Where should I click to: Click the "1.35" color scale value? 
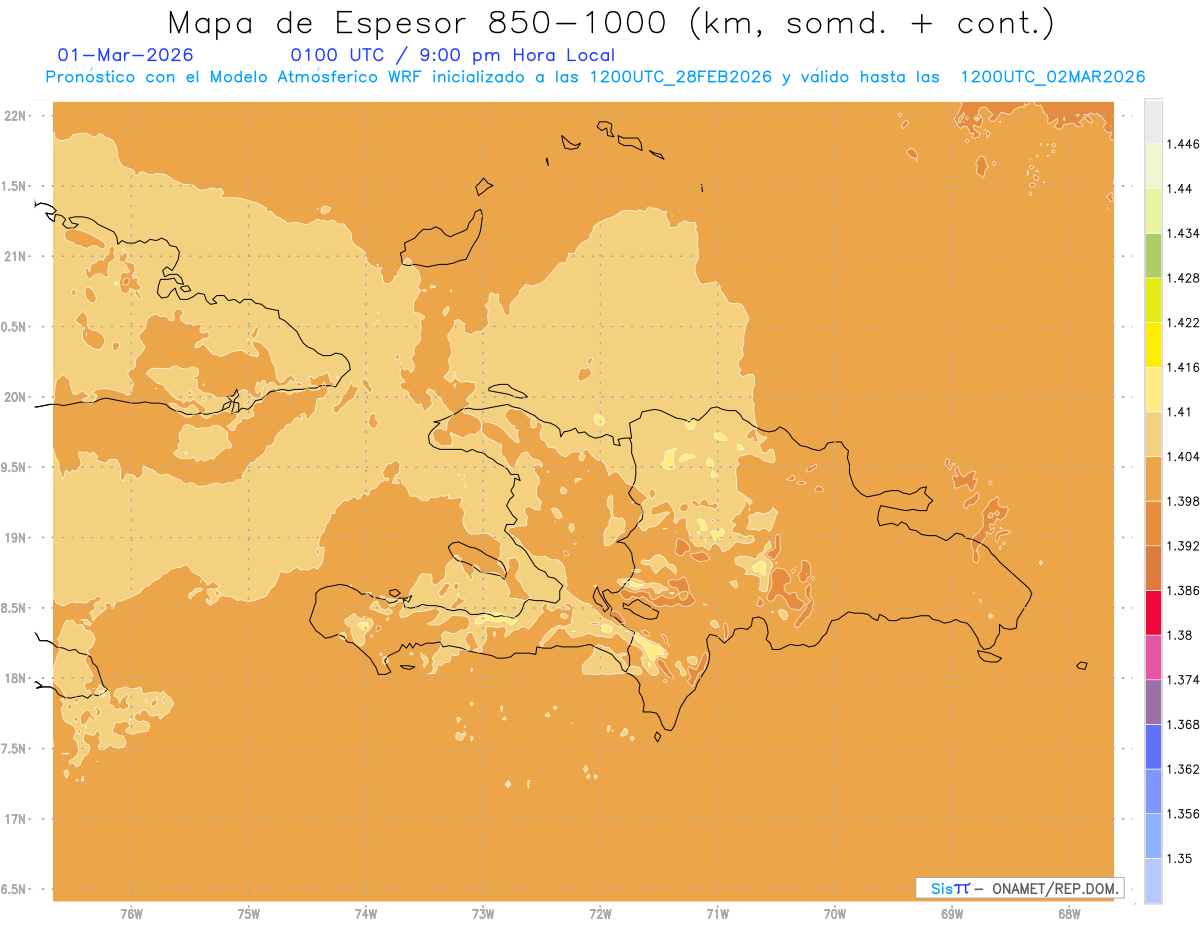click(x=1179, y=859)
